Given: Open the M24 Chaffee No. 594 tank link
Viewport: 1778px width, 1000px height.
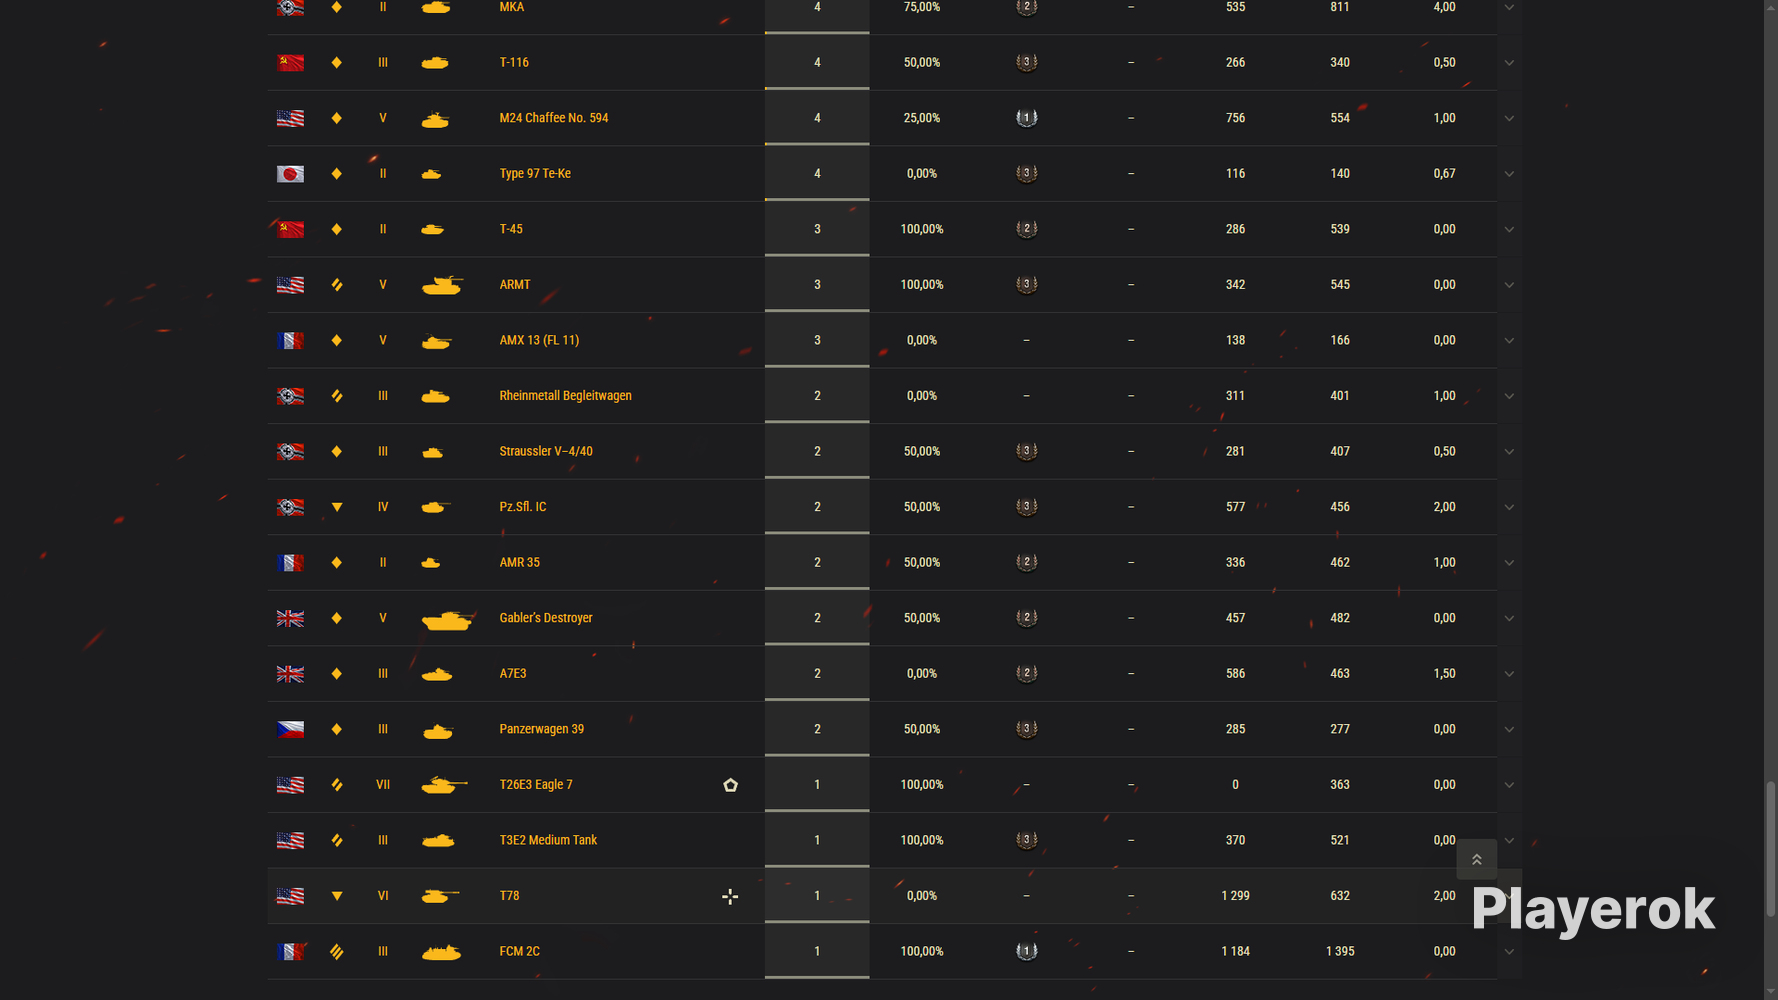Looking at the screenshot, I should pos(553,118).
